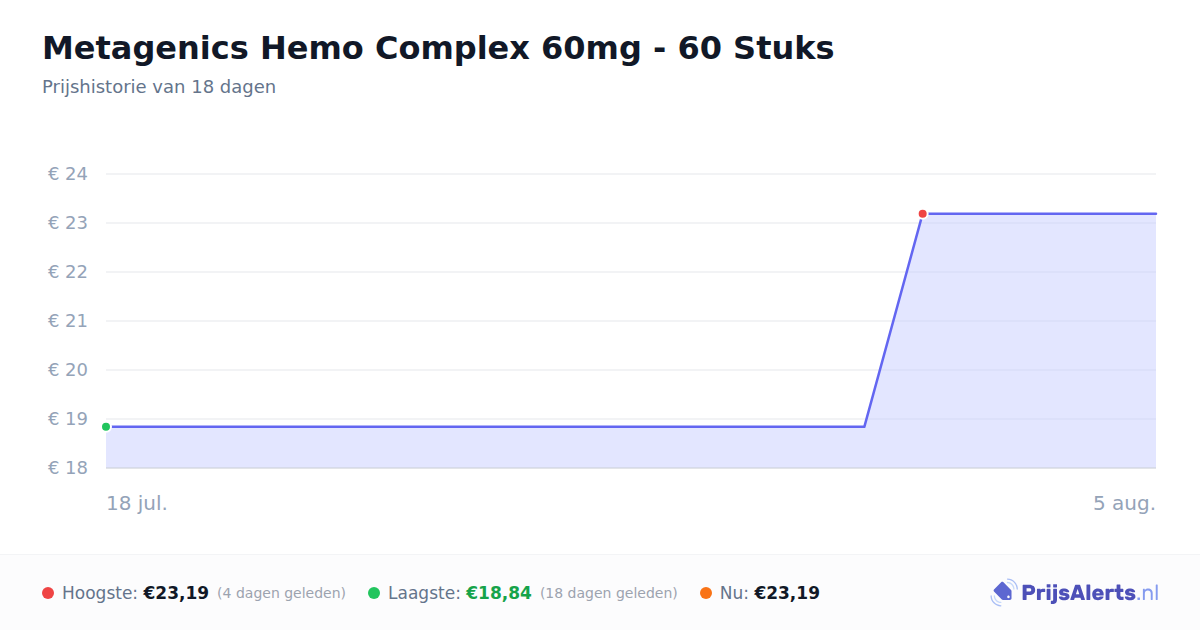Click the product title Metagenics Hemo Complex
This screenshot has height=630, width=1200.
[438, 48]
